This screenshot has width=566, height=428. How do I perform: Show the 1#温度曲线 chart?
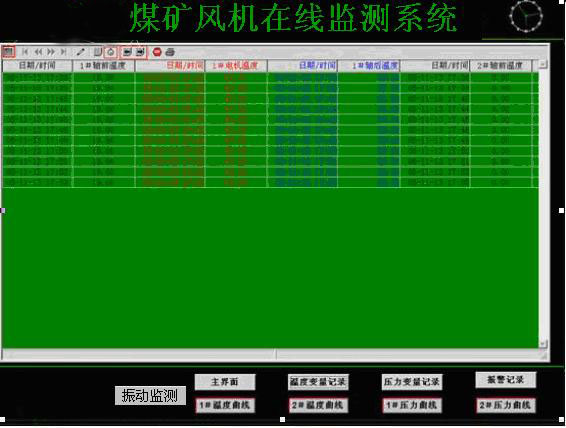(225, 405)
